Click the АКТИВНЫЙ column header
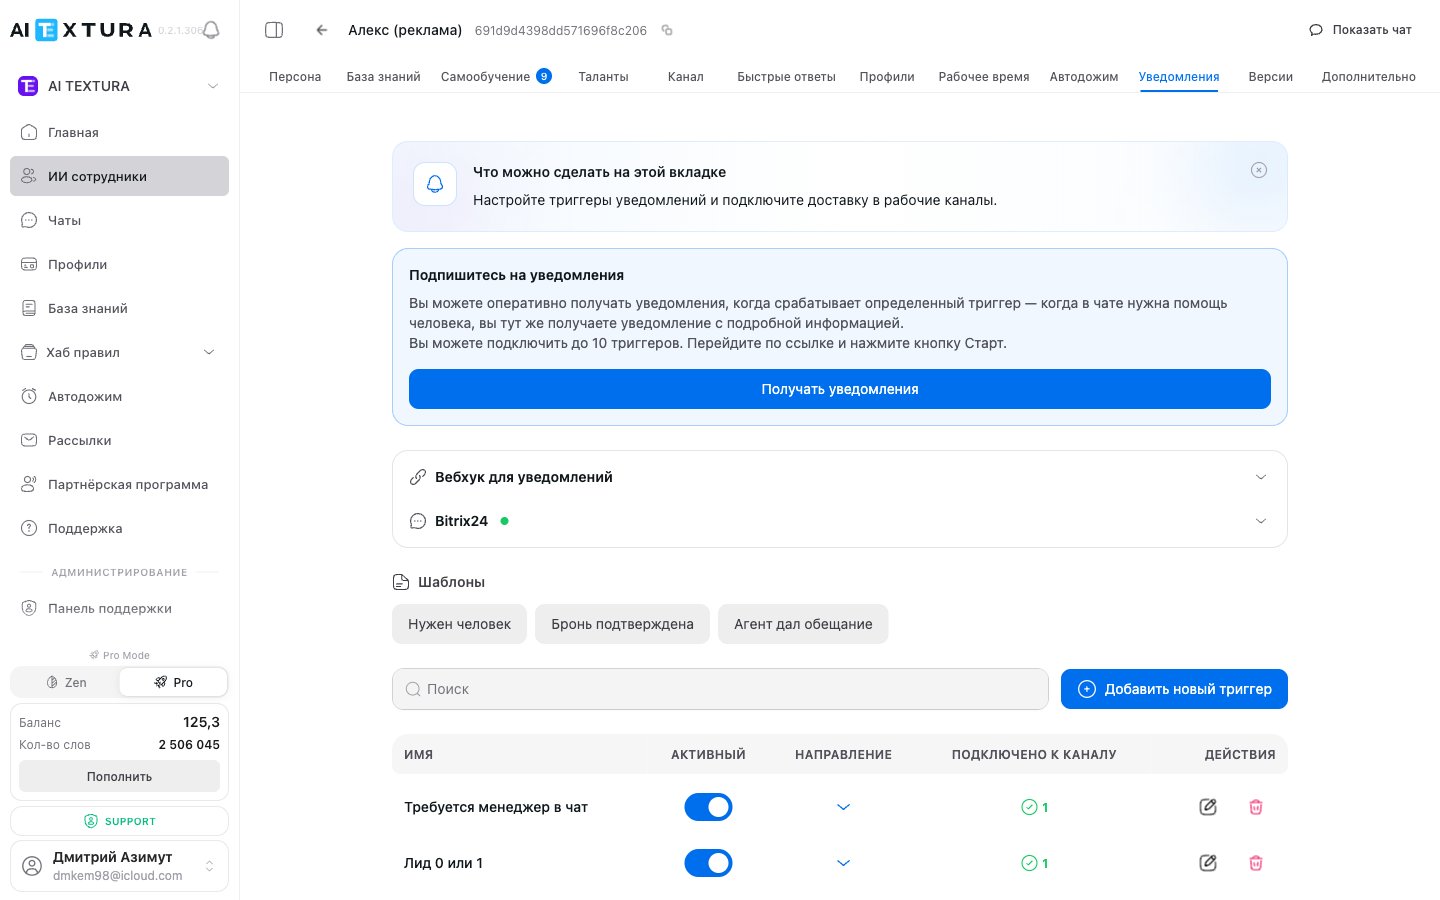Viewport: 1440px width, 900px height. pos(708,755)
